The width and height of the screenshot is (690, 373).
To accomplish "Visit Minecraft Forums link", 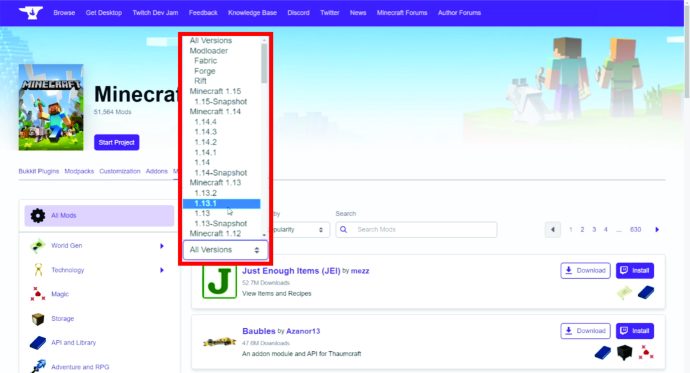I will coord(402,13).
